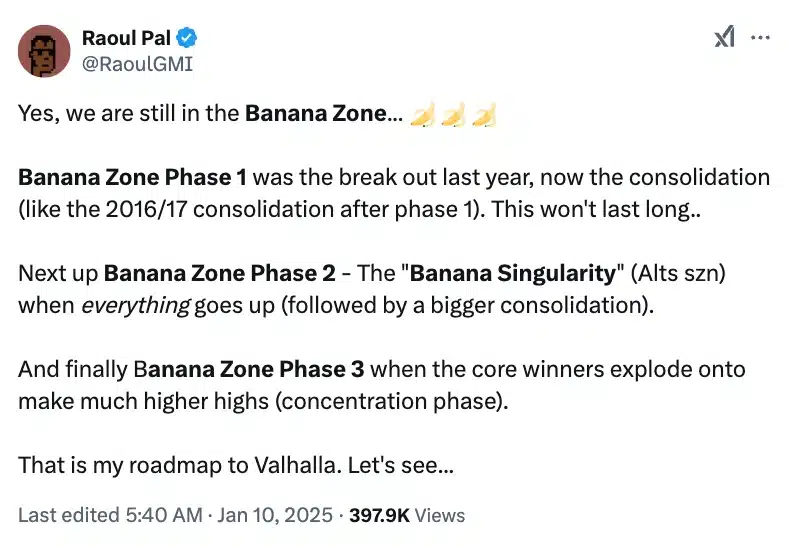Image resolution: width=788 pixels, height=548 pixels.
Task: Click the bold "Banana Zone Phase 3" text
Action: 249,369
